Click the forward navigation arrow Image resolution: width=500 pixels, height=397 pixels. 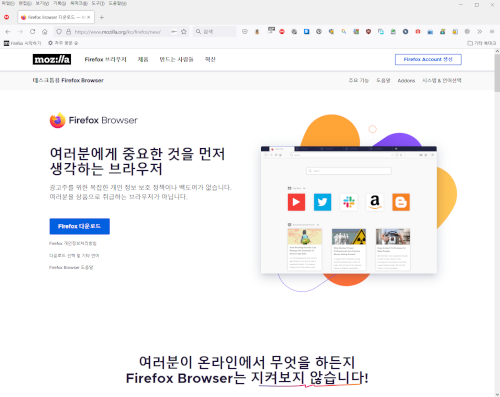tap(20, 32)
